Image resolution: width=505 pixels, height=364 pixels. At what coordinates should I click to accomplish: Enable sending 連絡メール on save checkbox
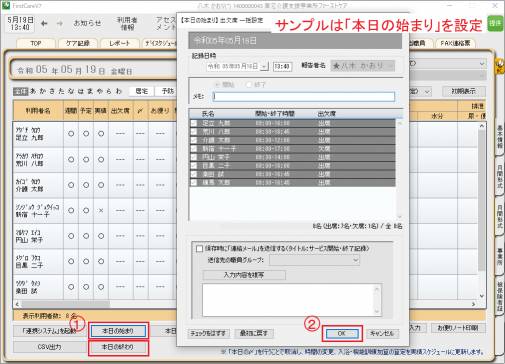pos(199,249)
